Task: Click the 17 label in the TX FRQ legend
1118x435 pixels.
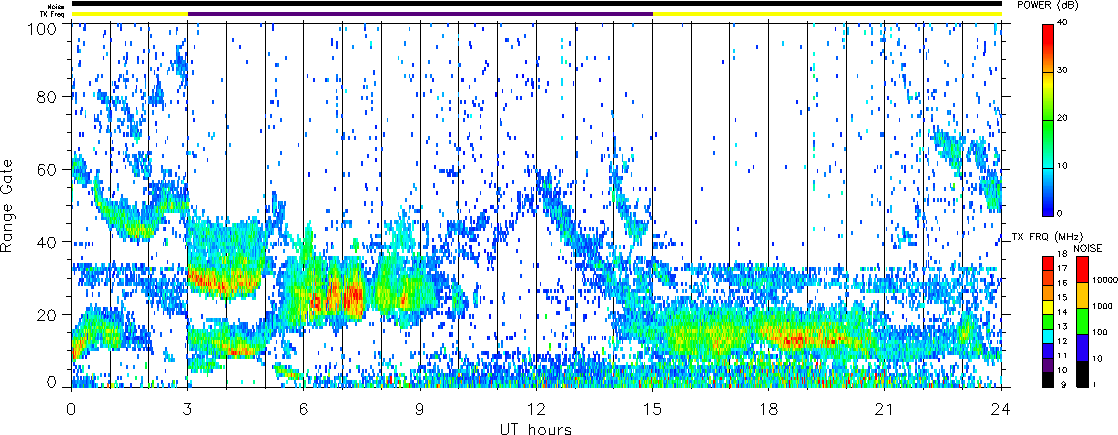Action: 1061,269
